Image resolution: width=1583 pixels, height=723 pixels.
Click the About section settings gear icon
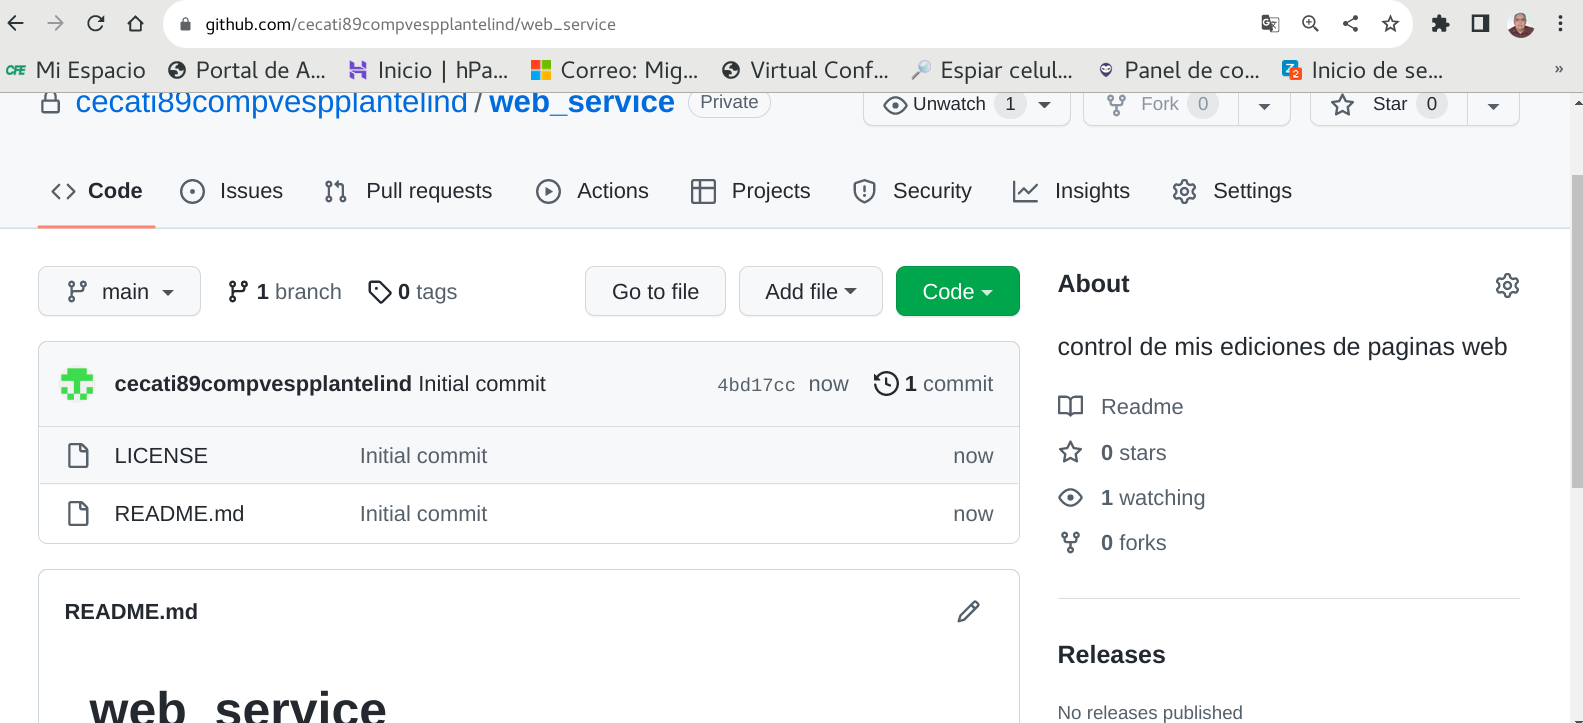[x=1506, y=286]
